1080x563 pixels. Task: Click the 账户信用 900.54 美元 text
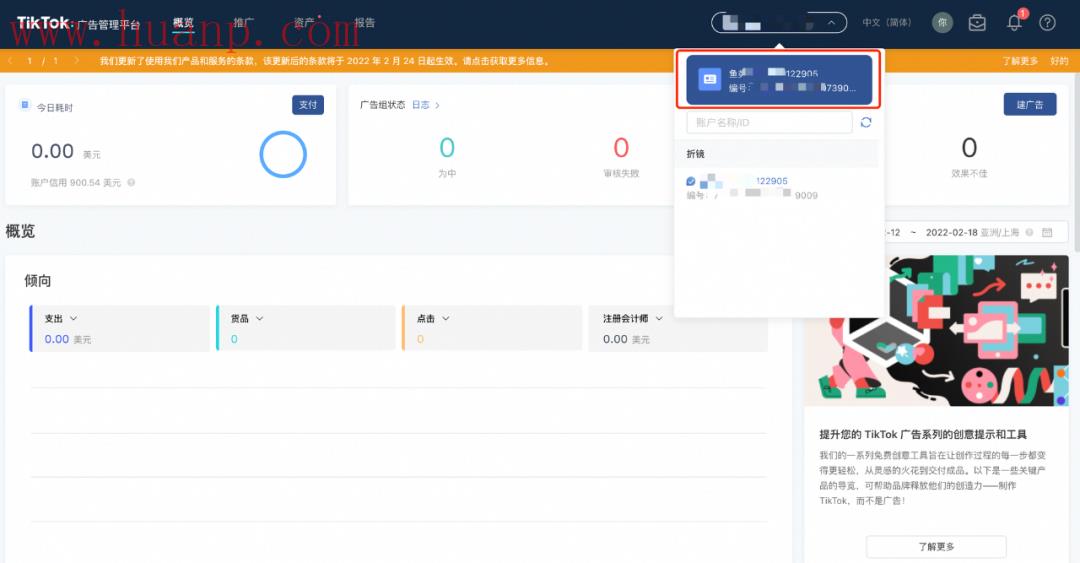[x=76, y=183]
